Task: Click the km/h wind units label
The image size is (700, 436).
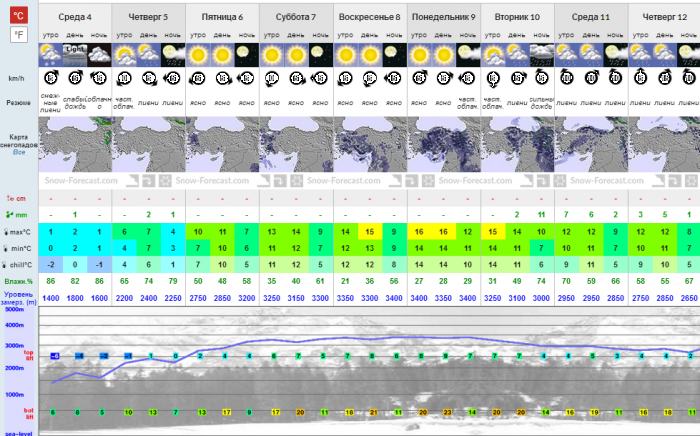Action: tap(17, 79)
